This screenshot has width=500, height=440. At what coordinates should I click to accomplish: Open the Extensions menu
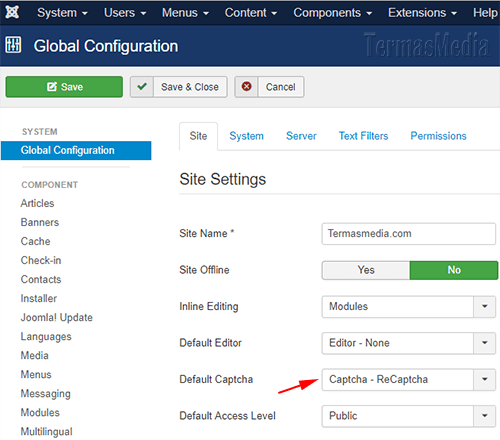coord(422,13)
